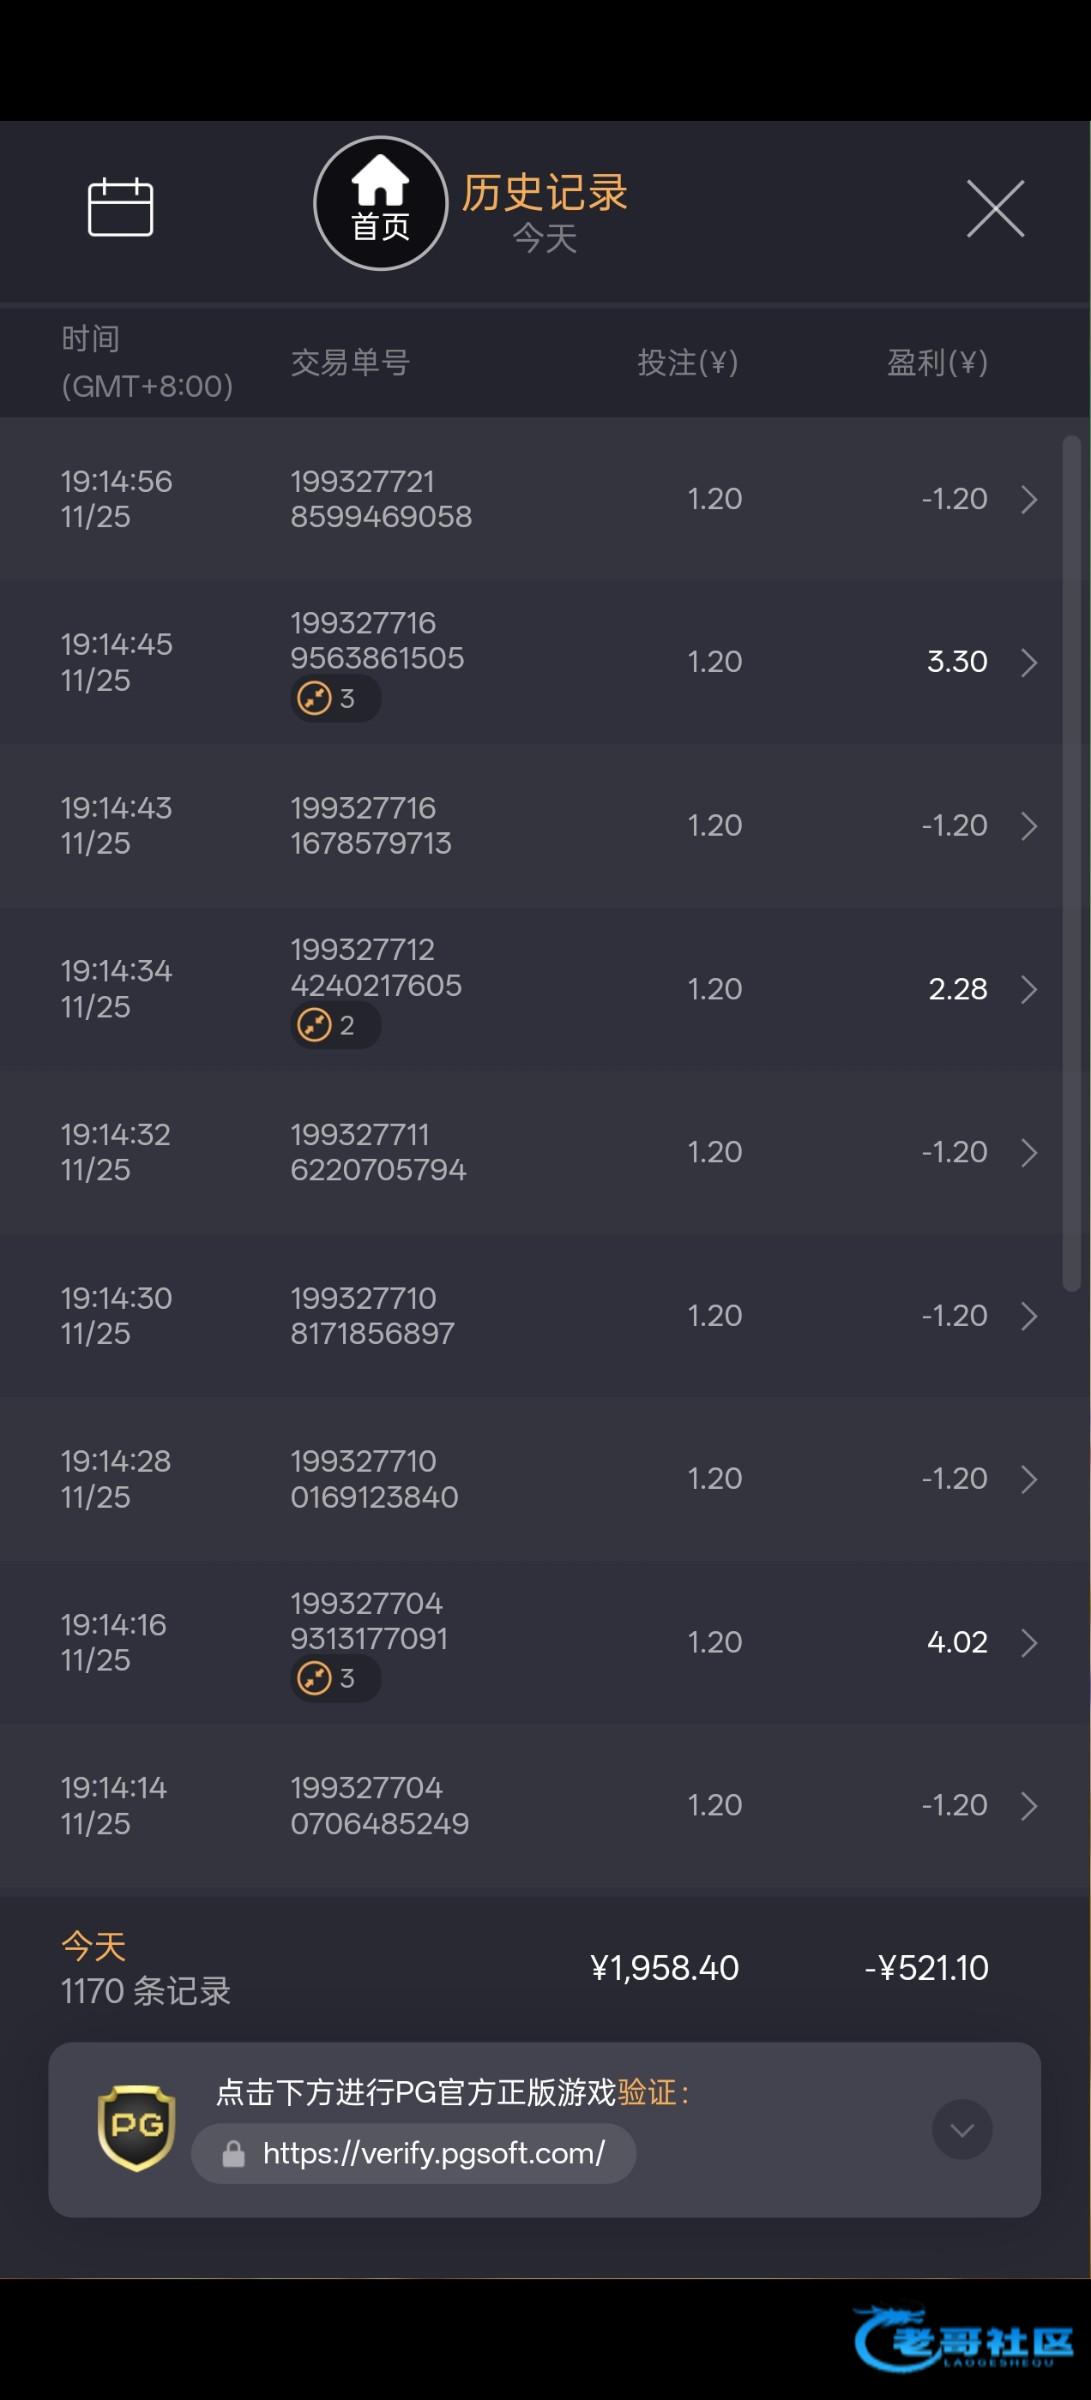Click the 验证 verification link text

(647, 2092)
